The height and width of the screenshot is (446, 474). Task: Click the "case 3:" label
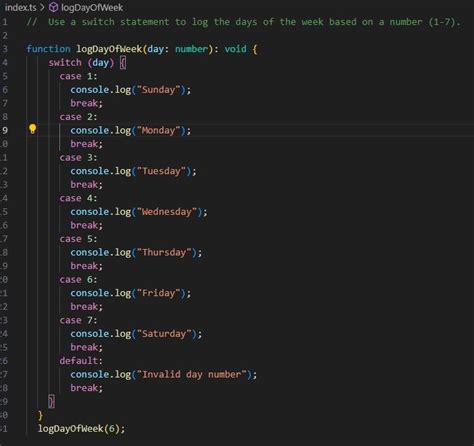(78, 158)
